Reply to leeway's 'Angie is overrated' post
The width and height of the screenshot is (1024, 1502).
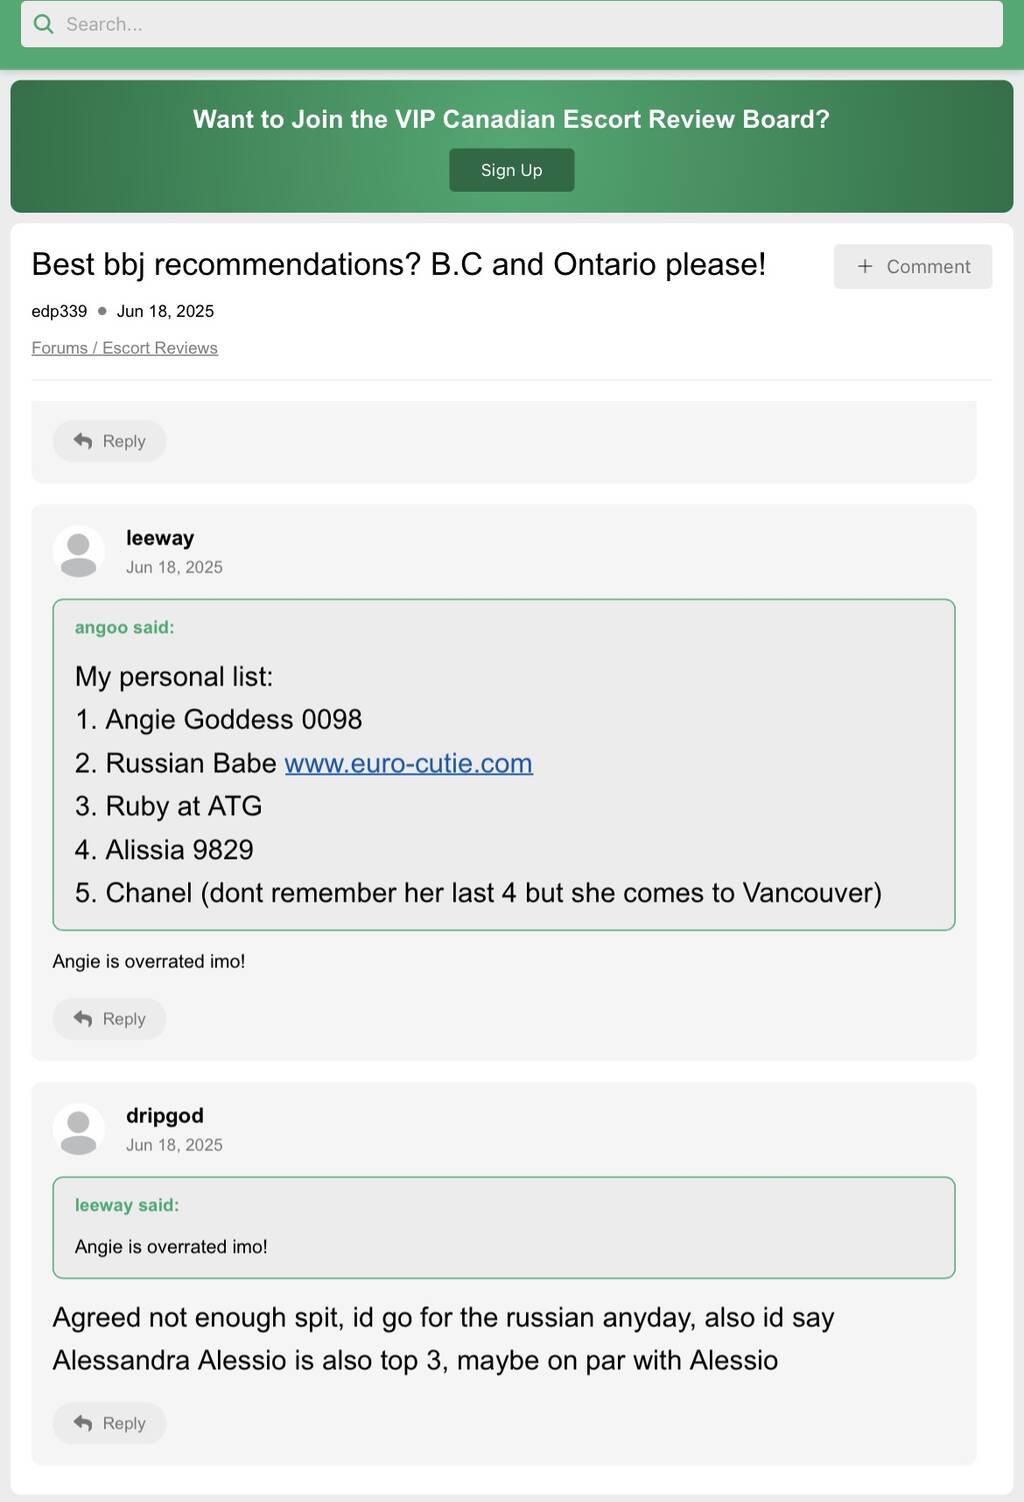109,1019
